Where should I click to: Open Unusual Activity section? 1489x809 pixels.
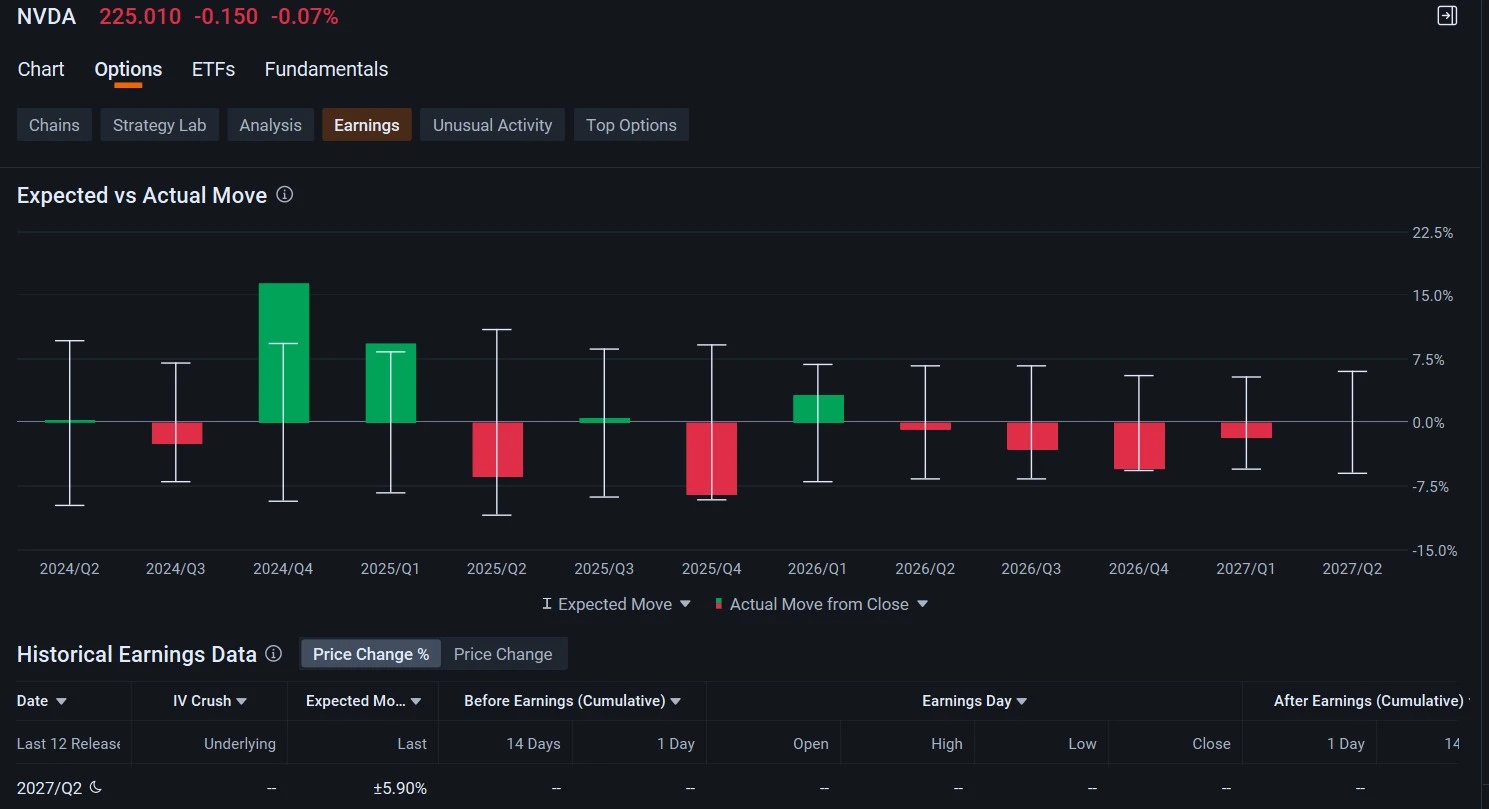(x=492, y=125)
